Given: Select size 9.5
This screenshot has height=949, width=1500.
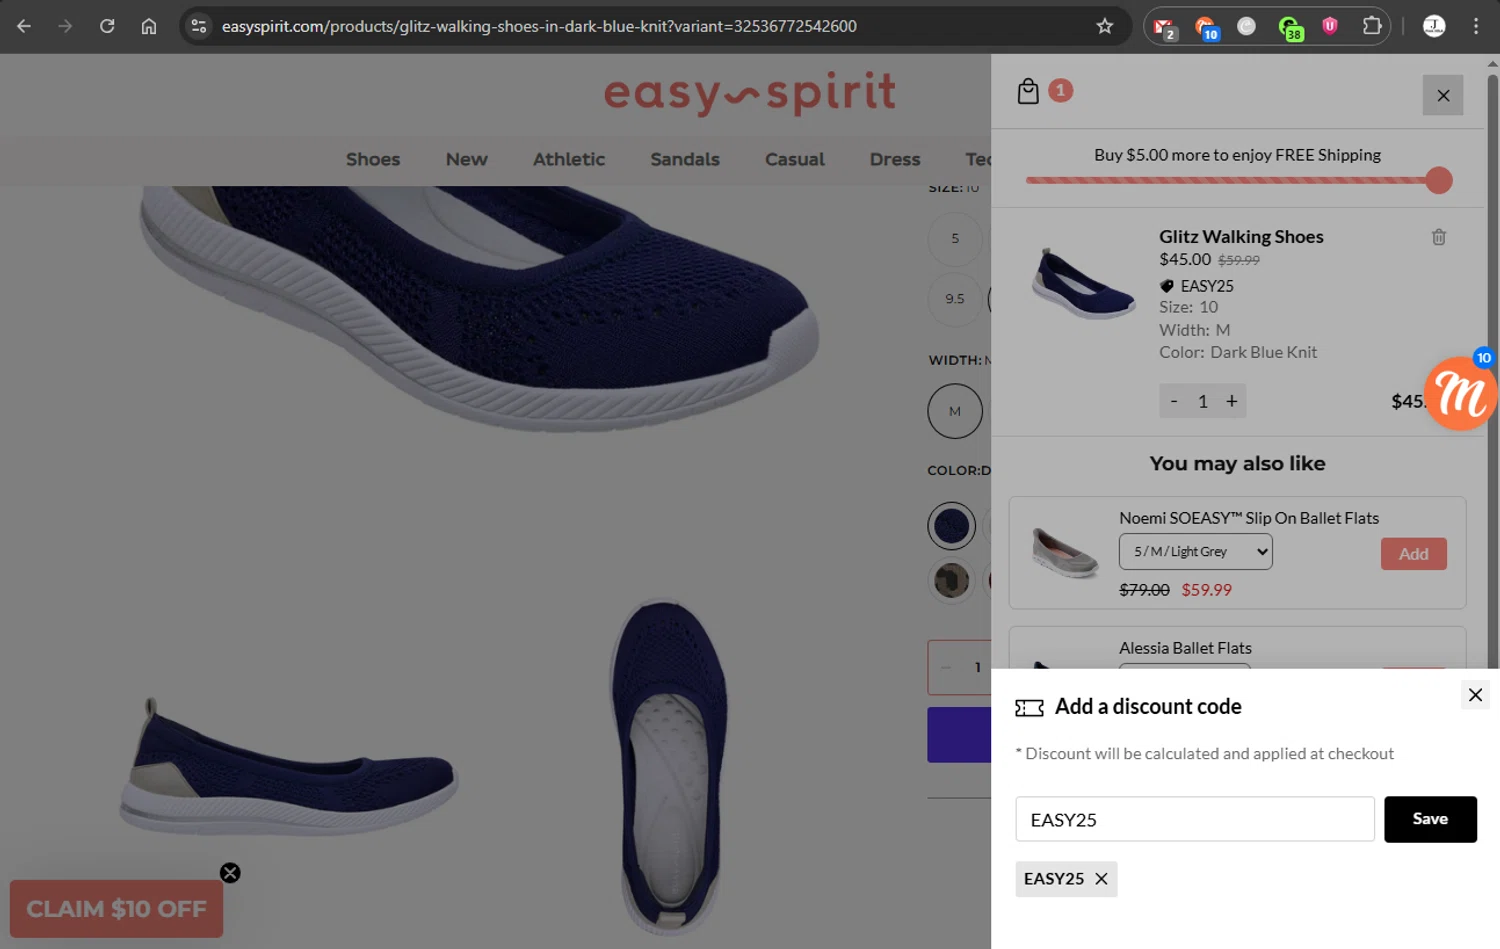Looking at the screenshot, I should [x=955, y=298].
